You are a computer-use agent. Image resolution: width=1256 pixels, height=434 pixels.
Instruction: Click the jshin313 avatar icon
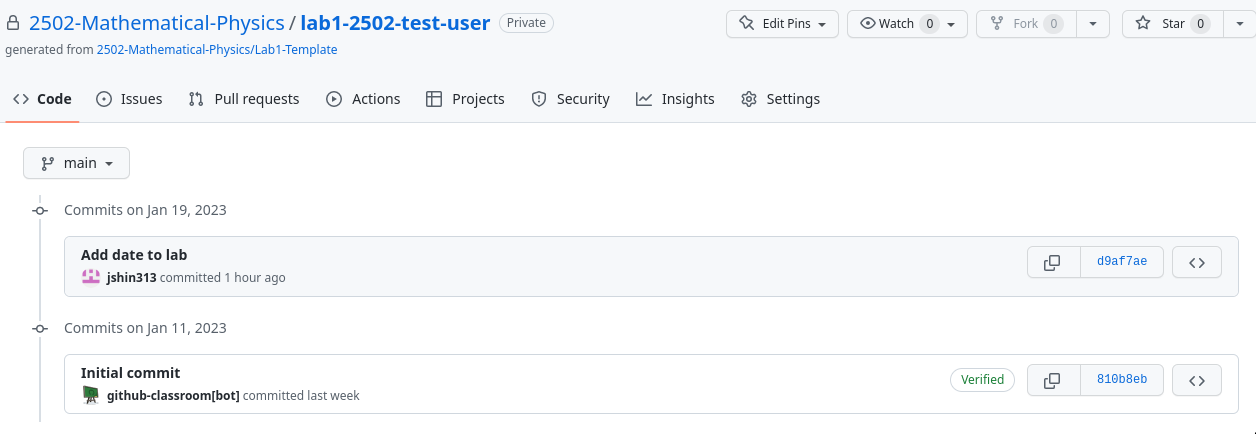tap(91, 277)
